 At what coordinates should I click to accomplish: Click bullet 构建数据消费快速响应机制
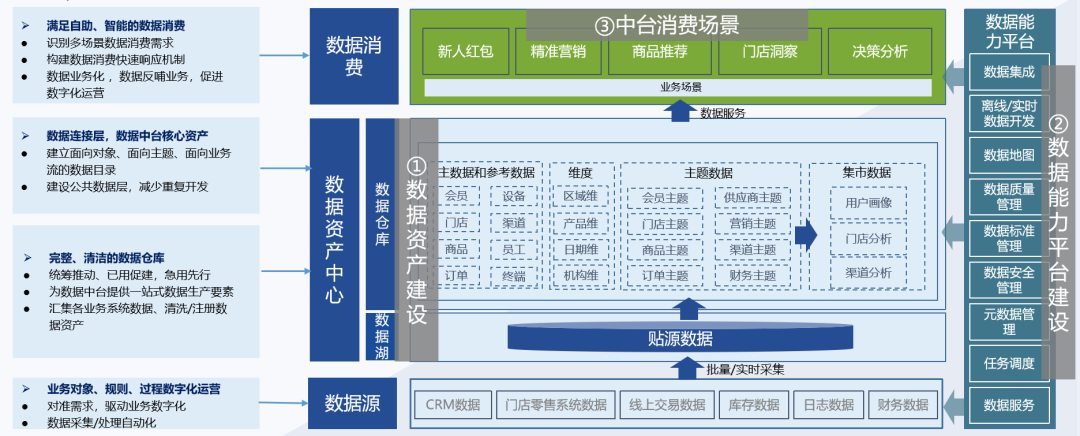point(116,59)
